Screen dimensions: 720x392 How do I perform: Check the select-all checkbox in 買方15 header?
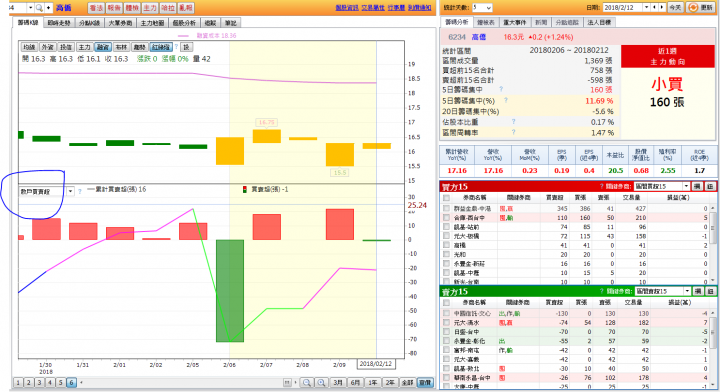click(x=446, y=198)
